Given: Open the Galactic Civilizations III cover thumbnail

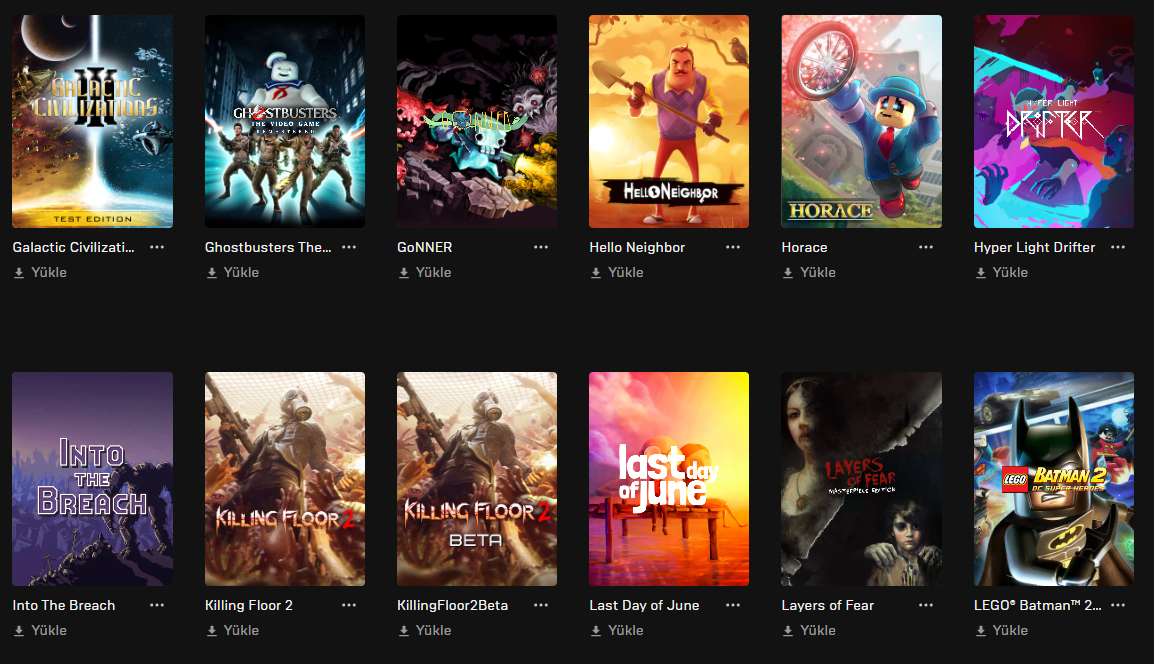Looking at the screenshot, I should click(x=93, y=121).
